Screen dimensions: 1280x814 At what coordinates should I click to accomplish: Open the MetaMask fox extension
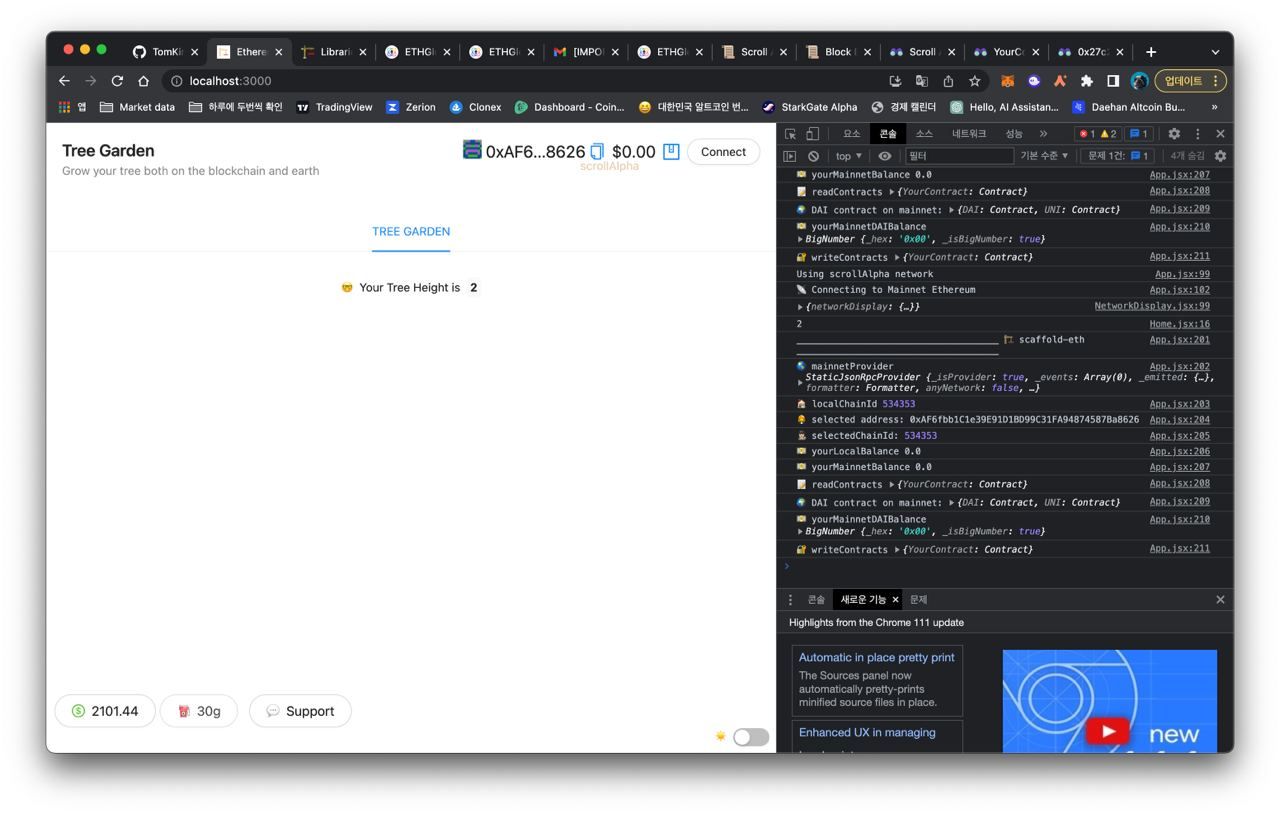click(x=1008, y=81)
